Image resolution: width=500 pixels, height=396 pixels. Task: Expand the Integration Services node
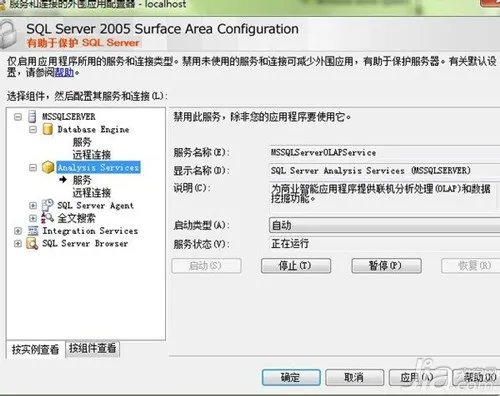click(18, 231)
